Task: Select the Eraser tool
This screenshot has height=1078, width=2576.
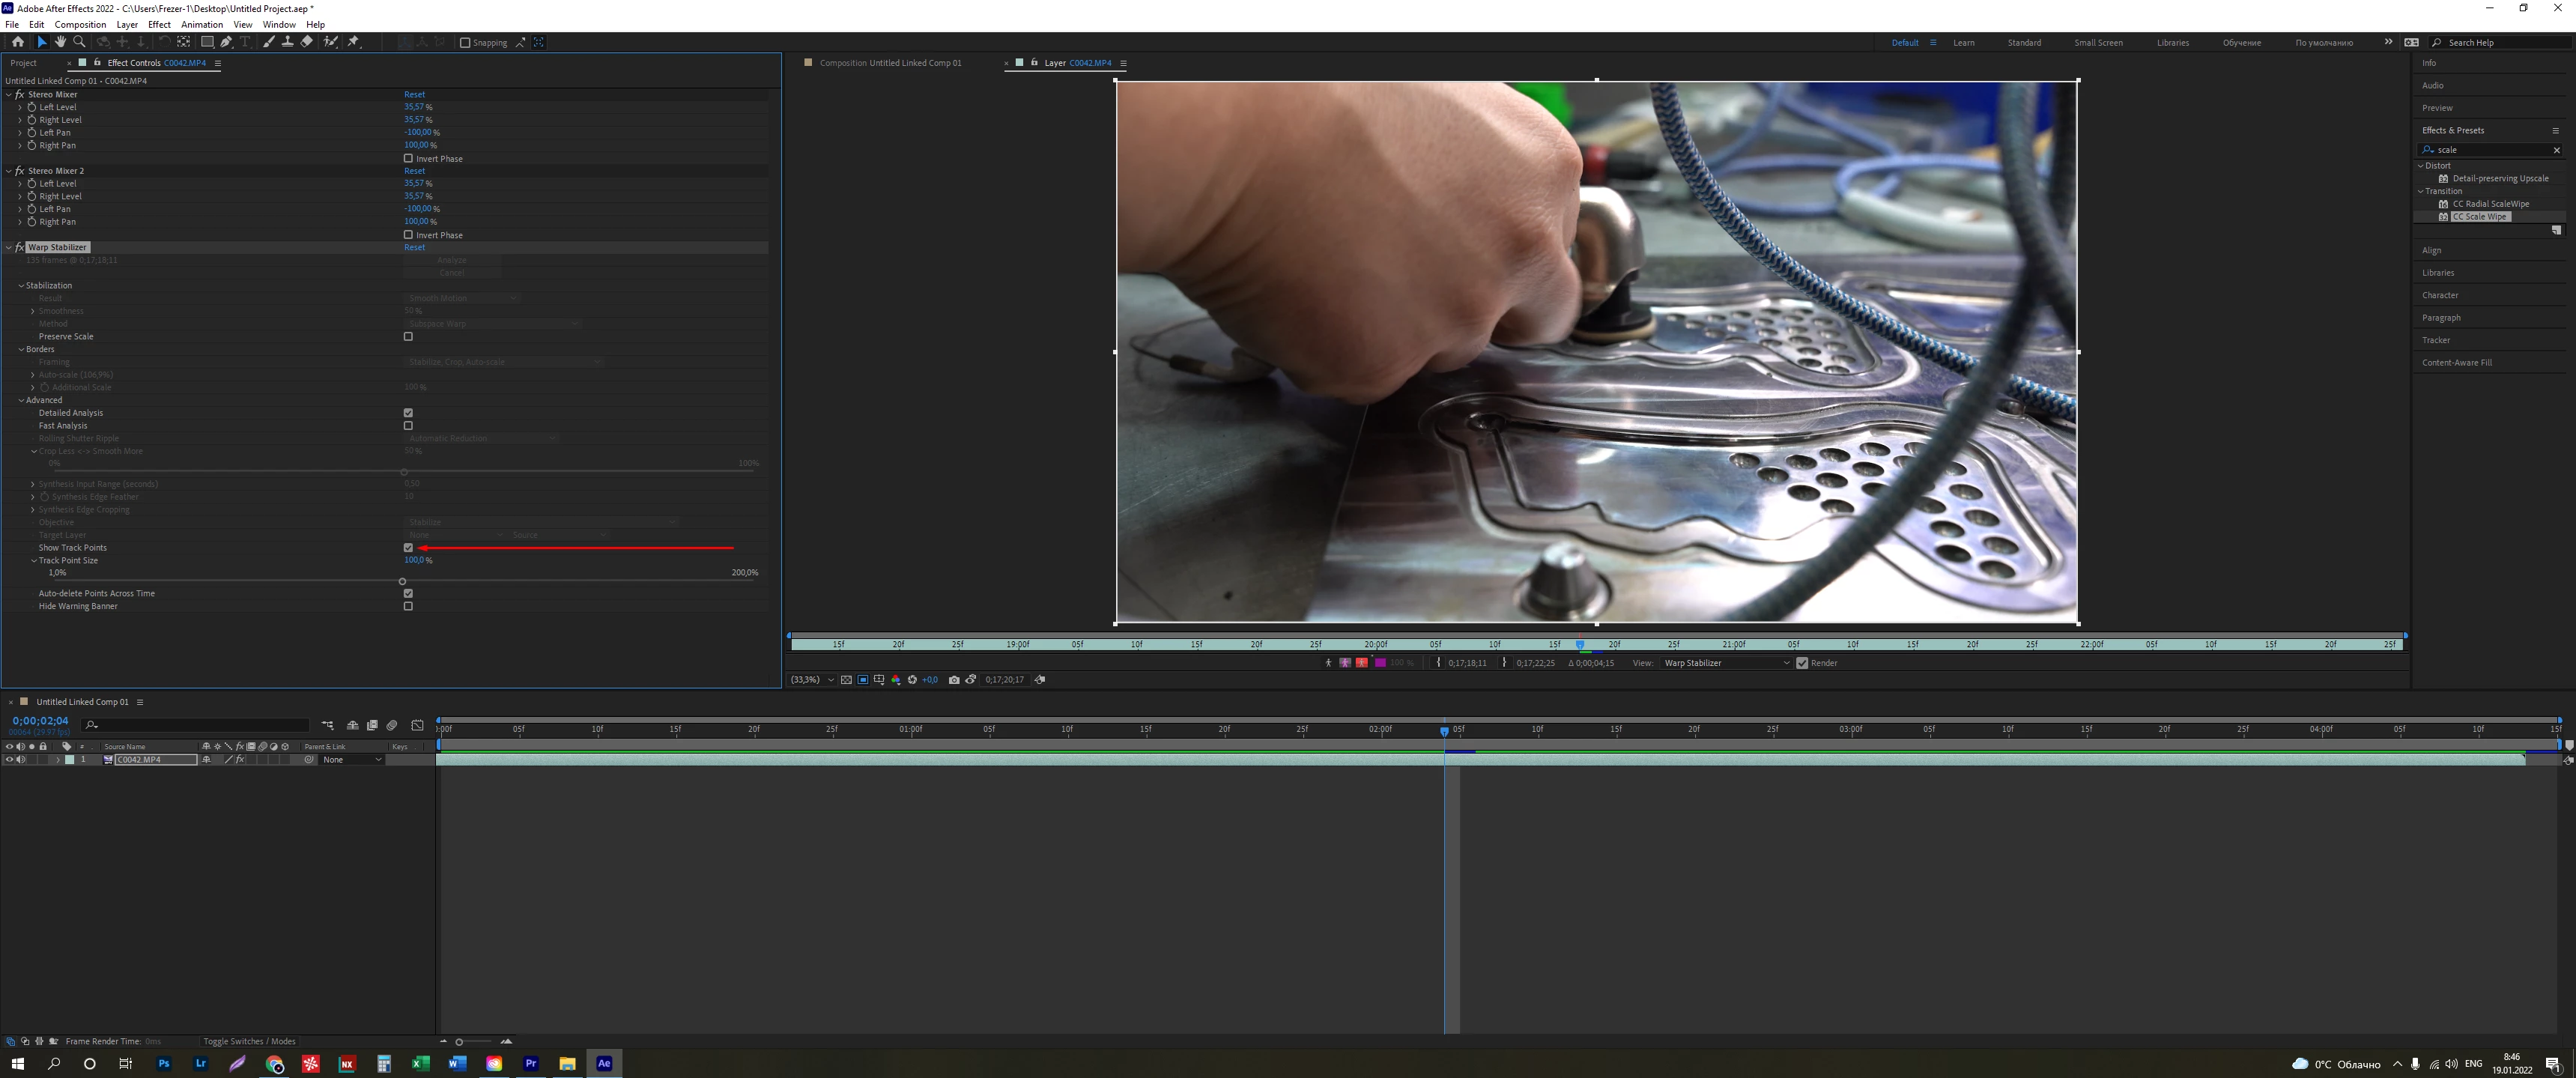Action: [307, 42]
